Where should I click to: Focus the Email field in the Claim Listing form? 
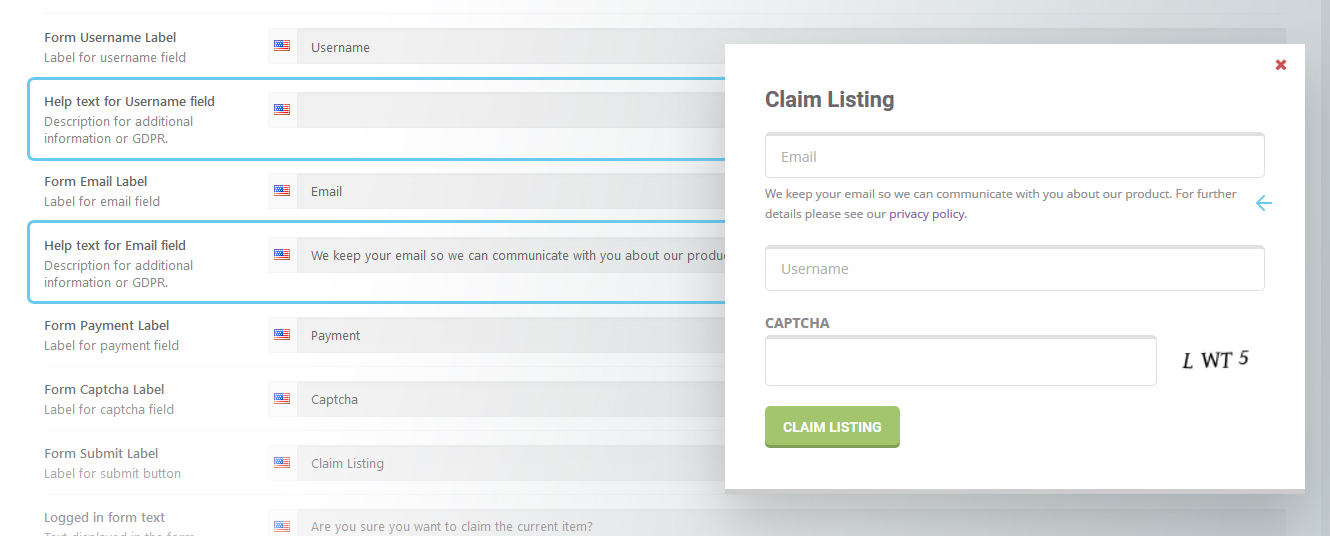point(1014,157)
